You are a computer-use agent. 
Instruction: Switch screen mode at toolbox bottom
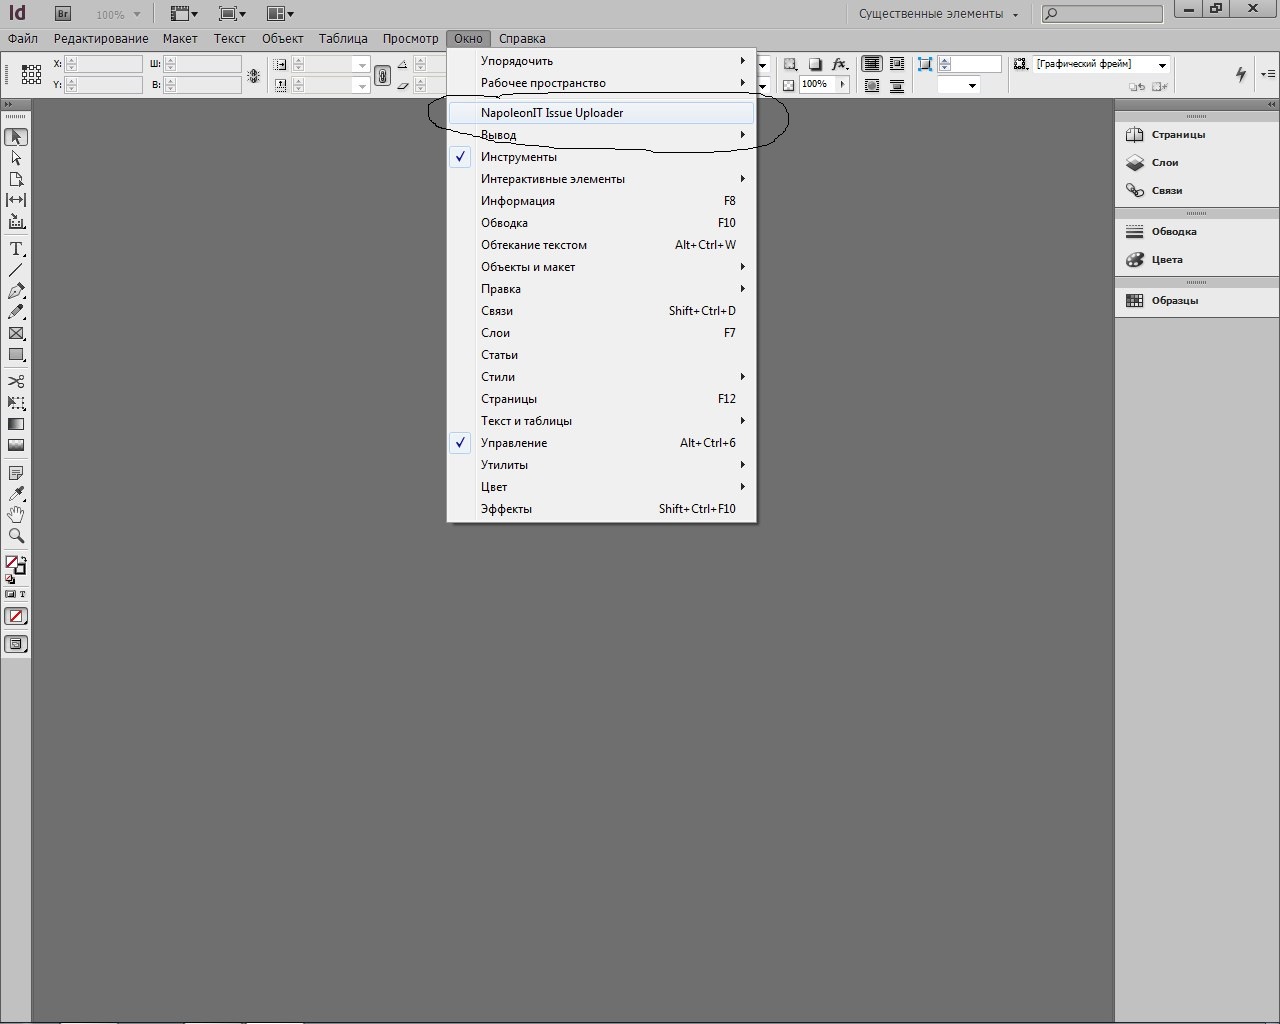(16, 644)
